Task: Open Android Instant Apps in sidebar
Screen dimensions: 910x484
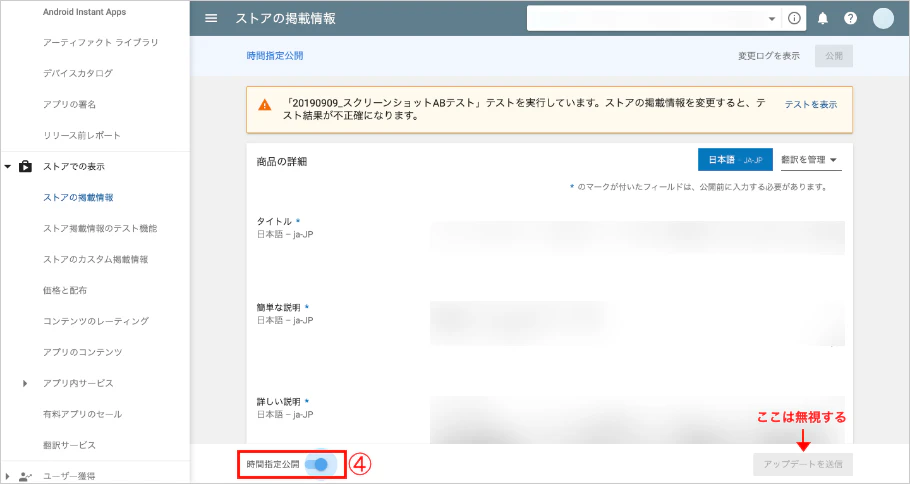Action: tap(85, 12)
